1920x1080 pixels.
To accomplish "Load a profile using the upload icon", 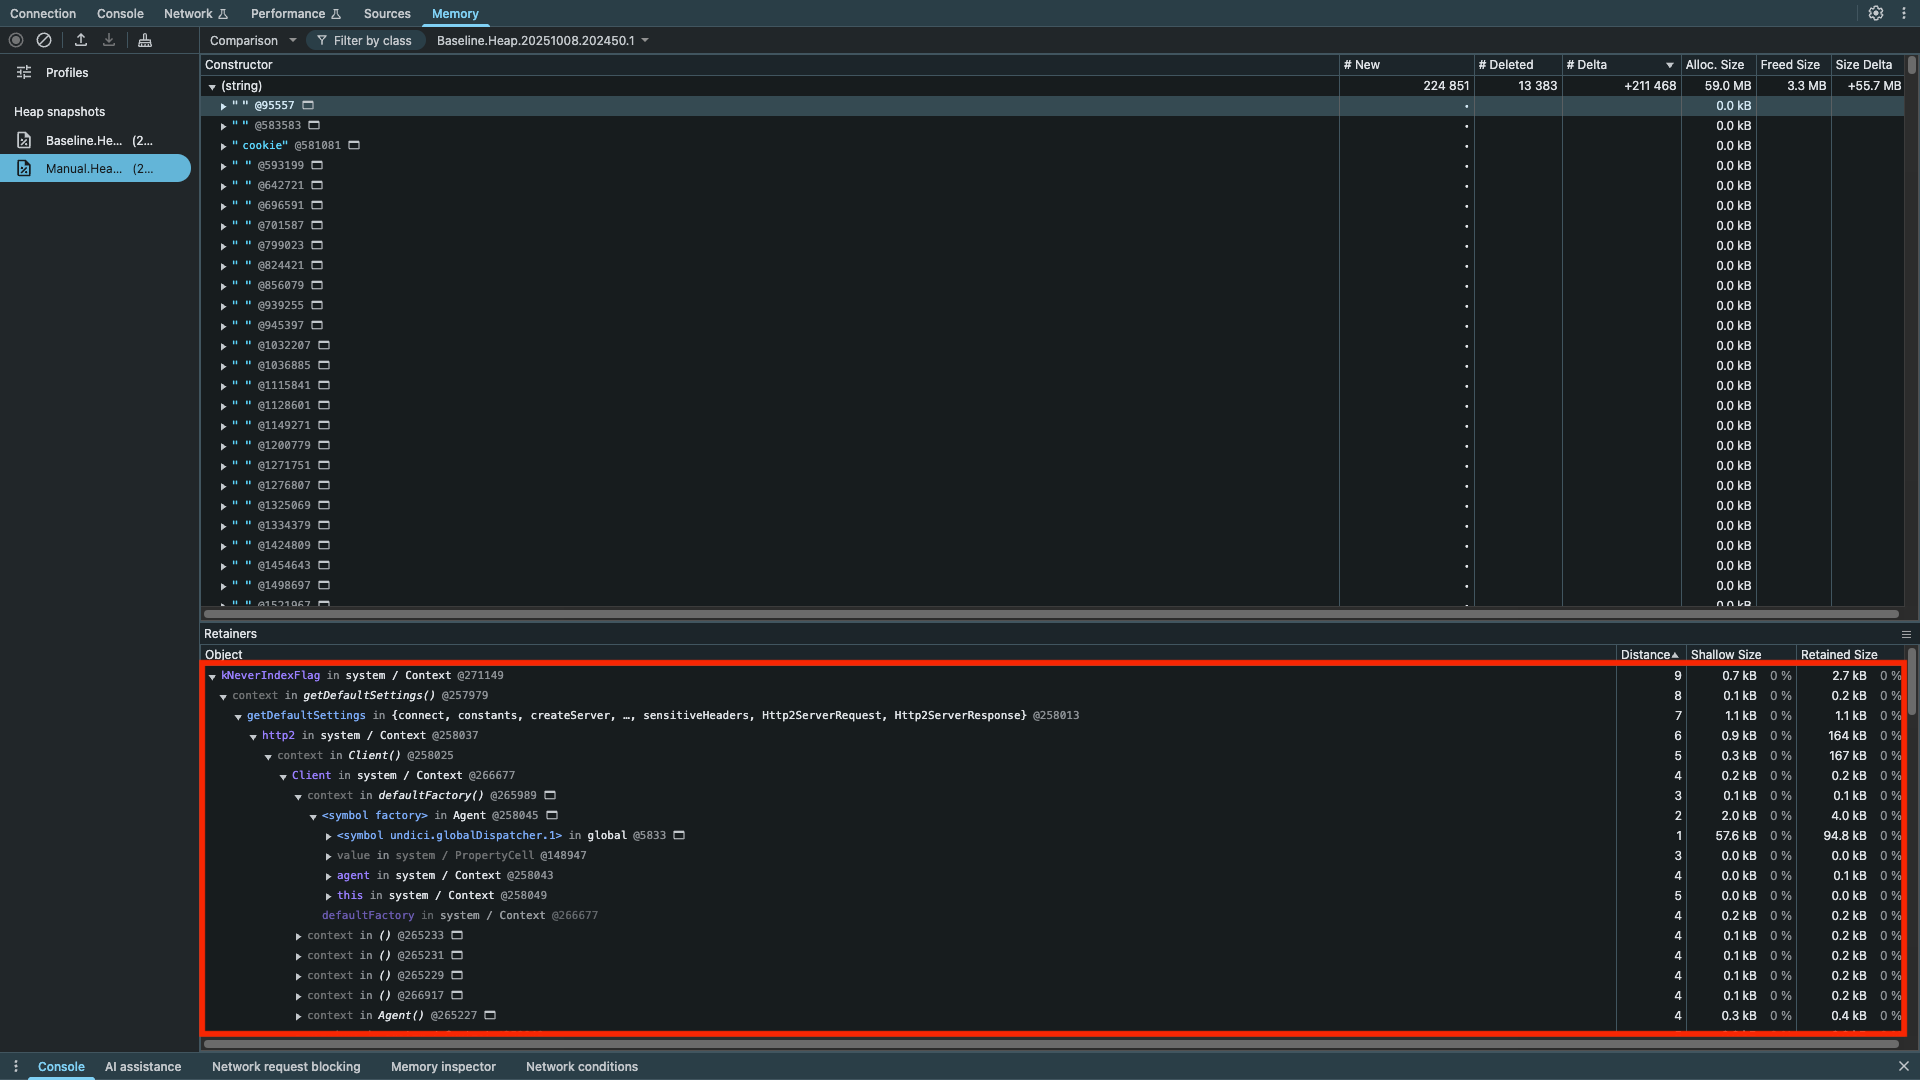I will coord(81,40).
